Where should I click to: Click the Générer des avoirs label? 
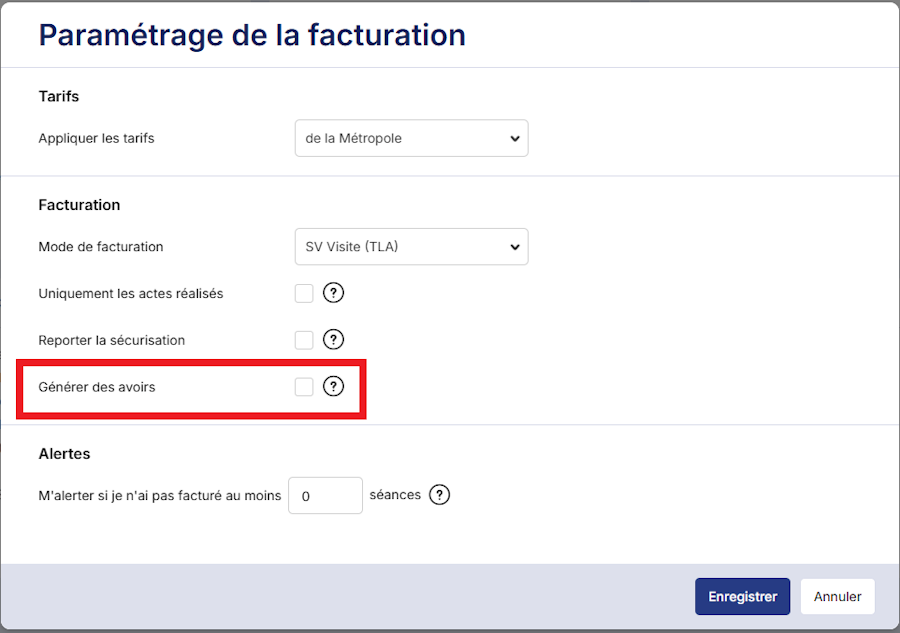pyautogui.click(x=97, y=387)
